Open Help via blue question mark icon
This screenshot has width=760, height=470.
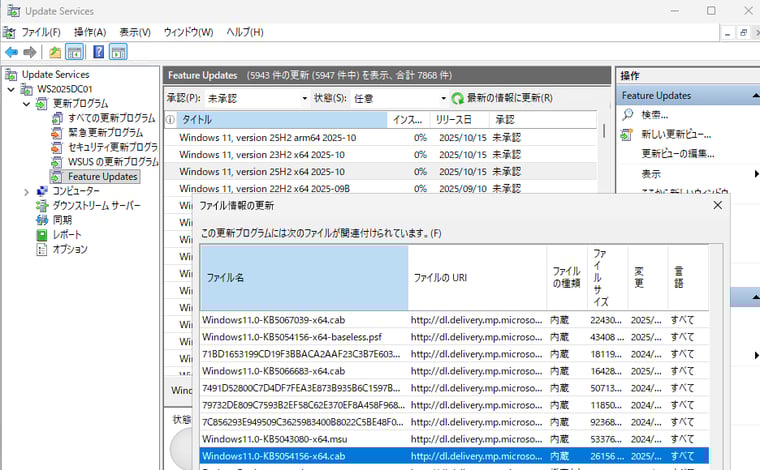tap(98, 52)
